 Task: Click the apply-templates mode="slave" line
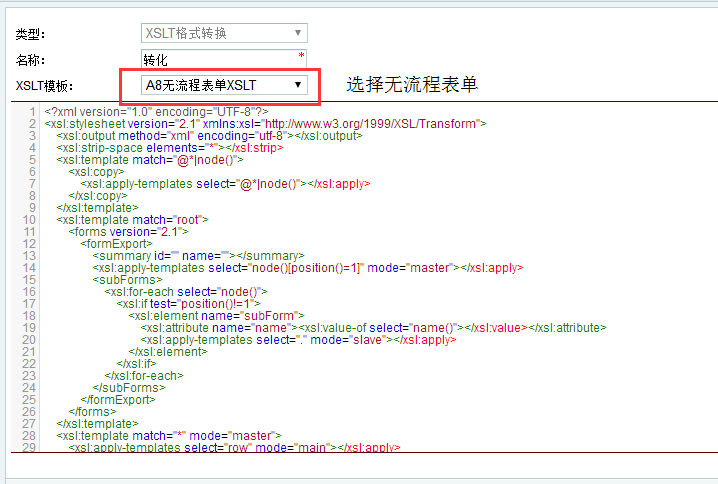(x=299, y=339)
